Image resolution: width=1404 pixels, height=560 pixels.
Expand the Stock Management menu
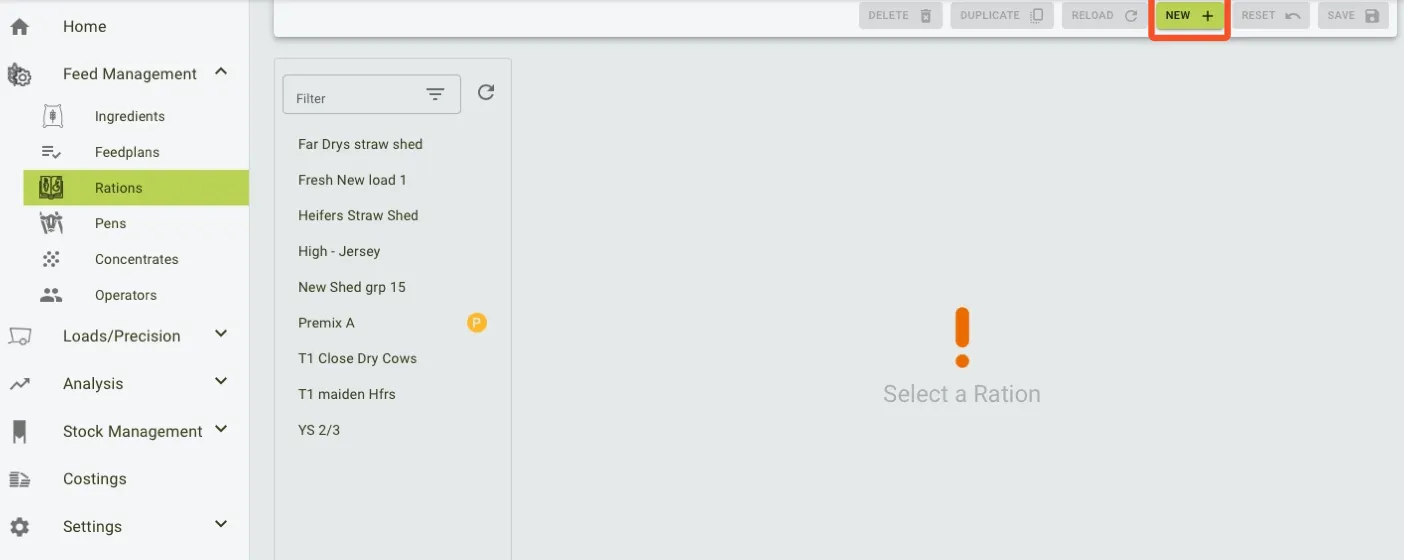pos(221,429)
